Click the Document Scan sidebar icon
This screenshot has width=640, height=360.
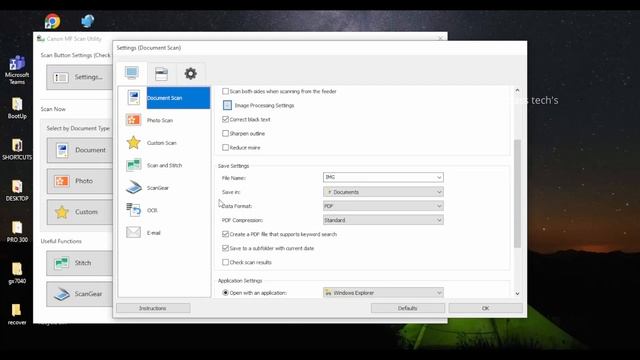click(x=133, y=98)
